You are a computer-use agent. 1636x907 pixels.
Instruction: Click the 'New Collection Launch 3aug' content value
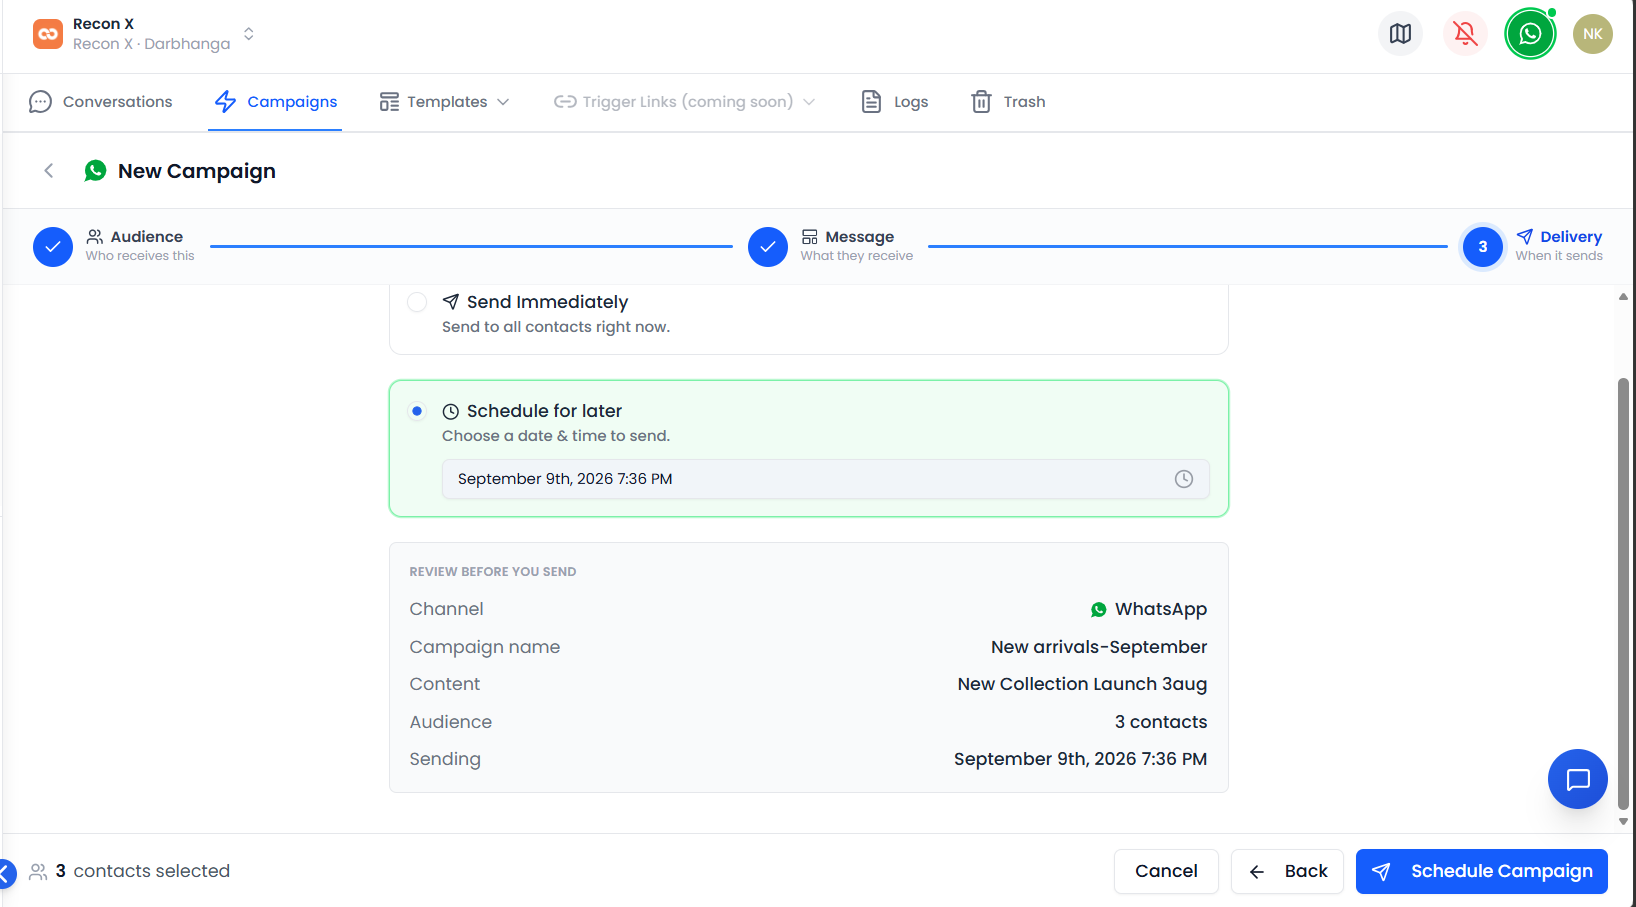[1082, 684]
